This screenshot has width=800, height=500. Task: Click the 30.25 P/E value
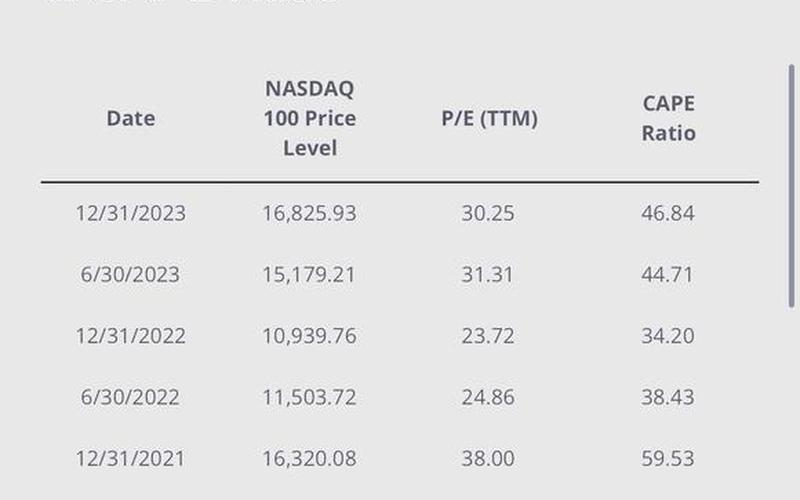[488, 213]
